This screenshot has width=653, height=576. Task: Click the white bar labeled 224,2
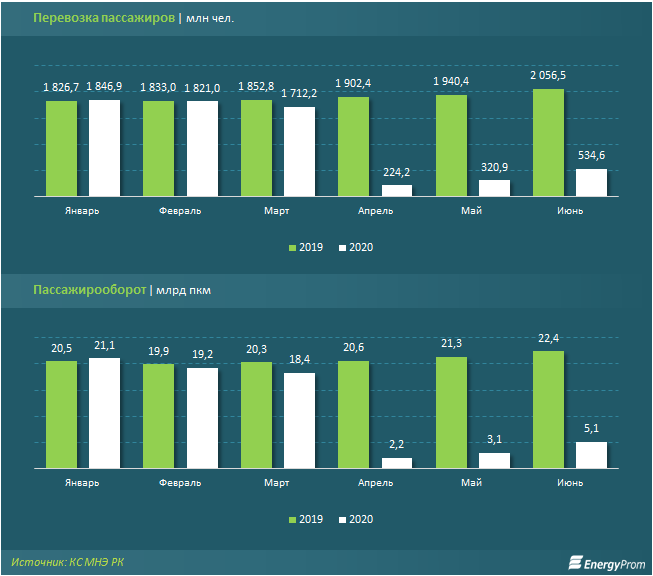pos(397,190)
